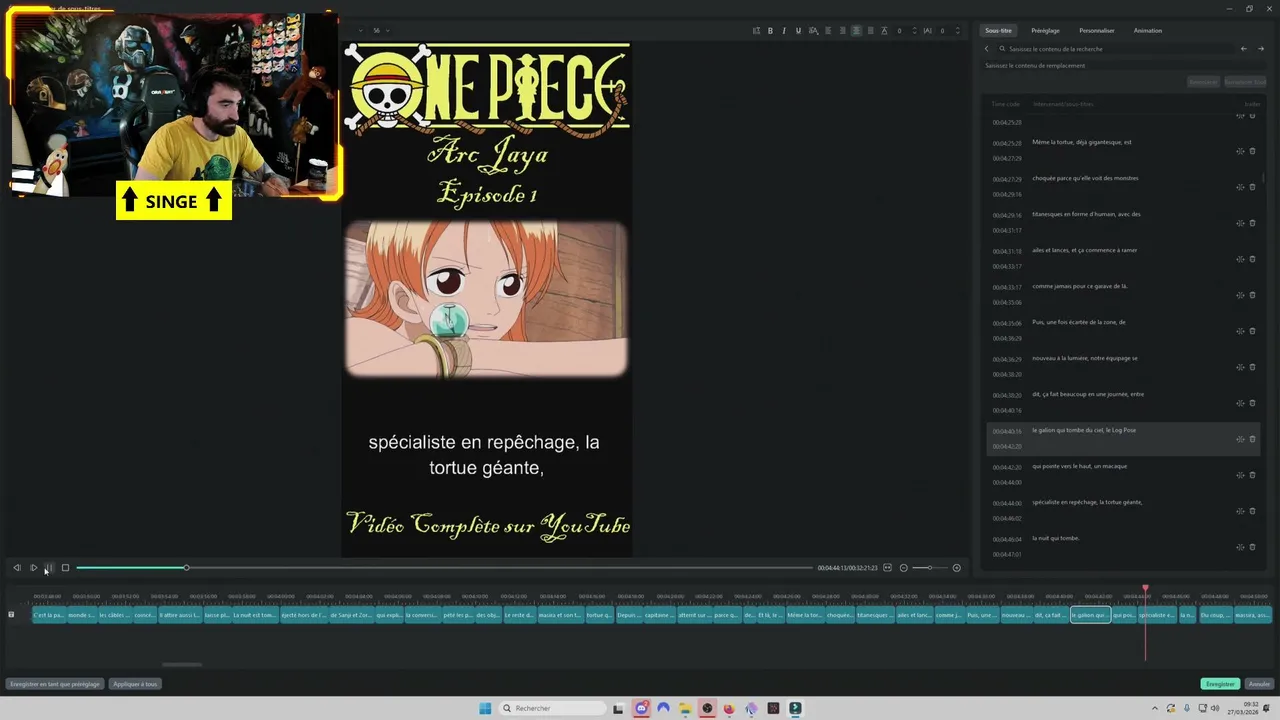The width and height of the screenshot is (1280, 720).
Task: Switch to the Sous-titre tab
Action: point(998,31)
